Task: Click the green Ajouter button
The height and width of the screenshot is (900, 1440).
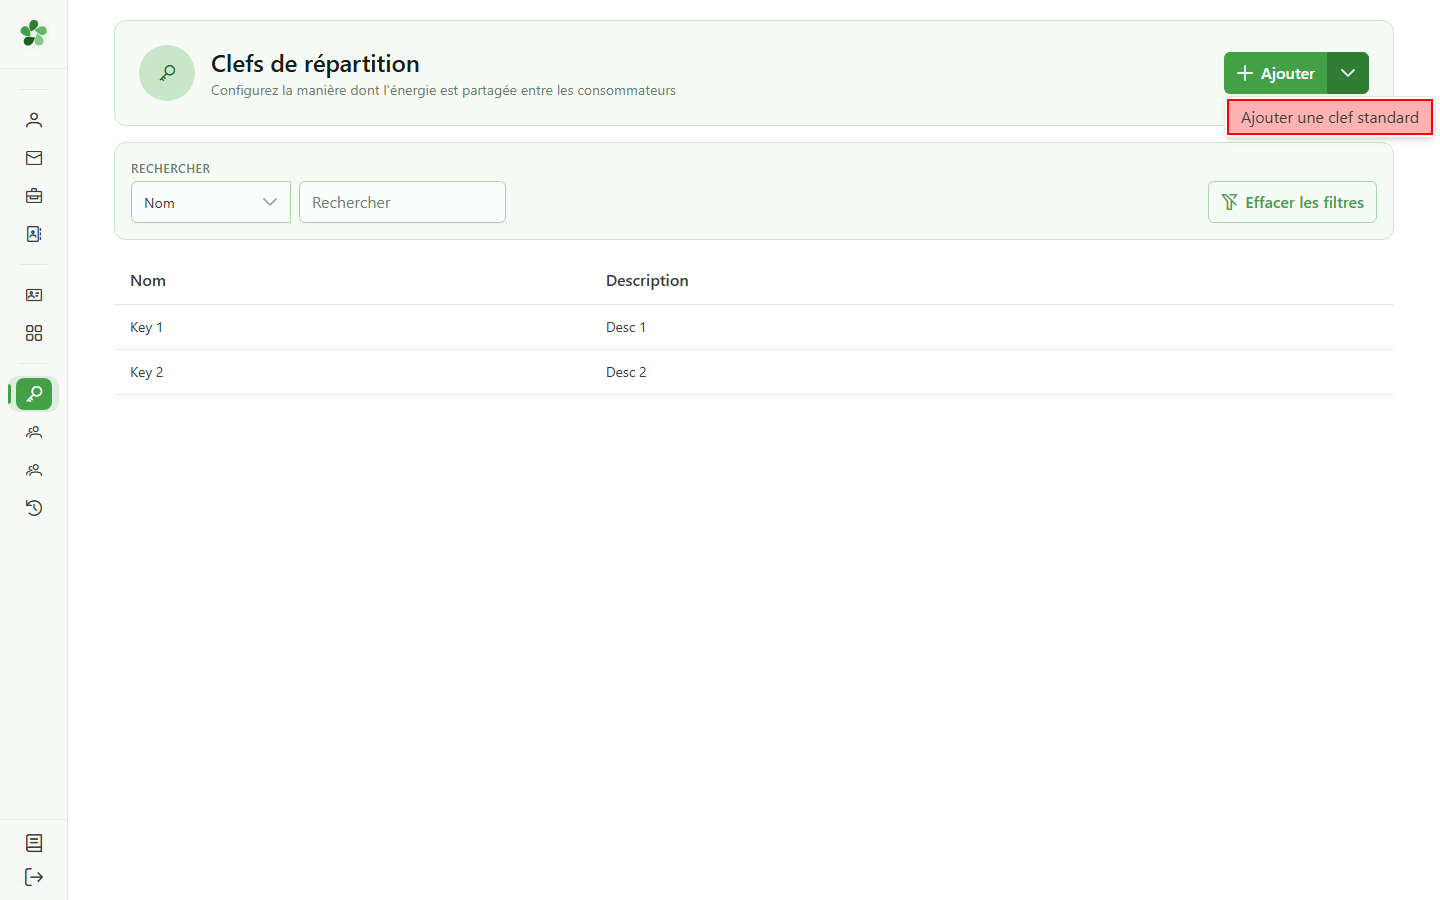Action: pos(1275,73)
